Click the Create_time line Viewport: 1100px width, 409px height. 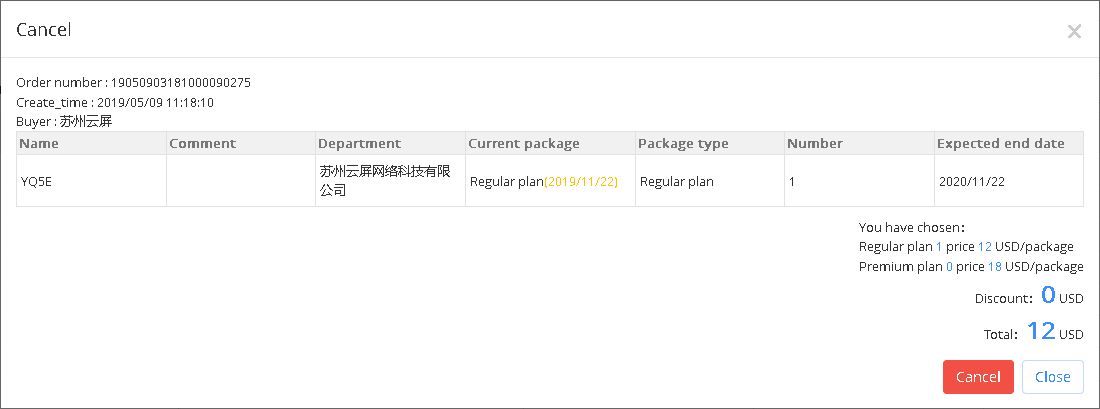(115, 102)
